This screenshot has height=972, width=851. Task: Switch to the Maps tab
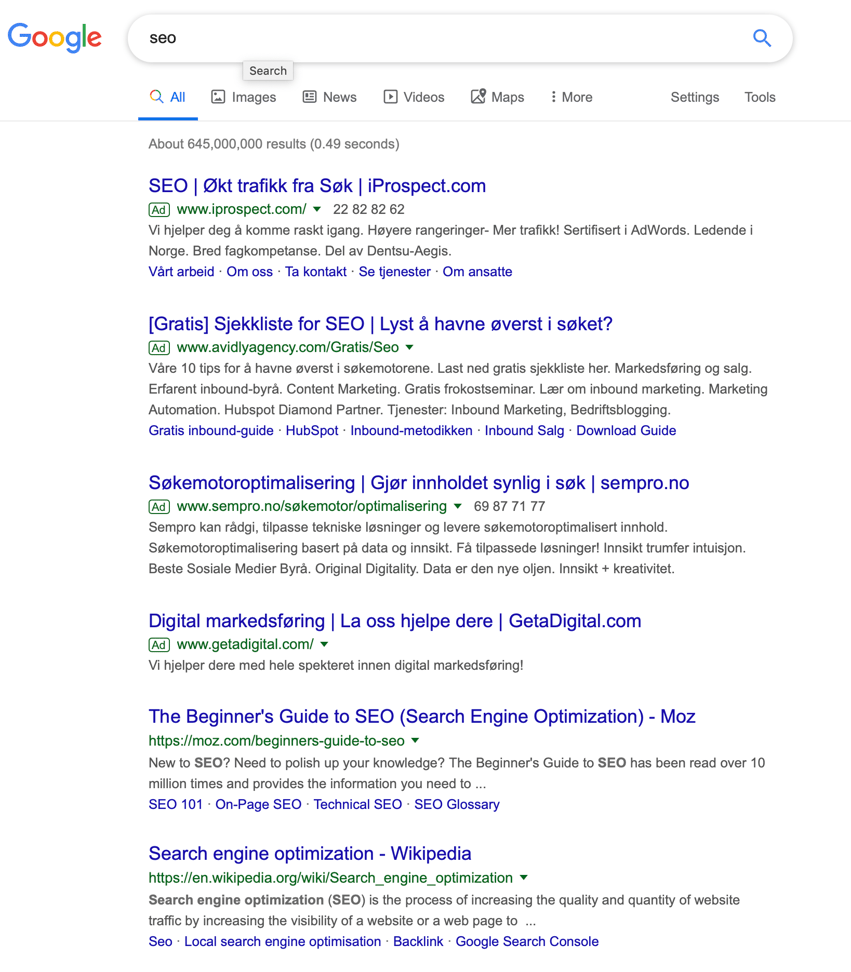click(x=498, y=97)
